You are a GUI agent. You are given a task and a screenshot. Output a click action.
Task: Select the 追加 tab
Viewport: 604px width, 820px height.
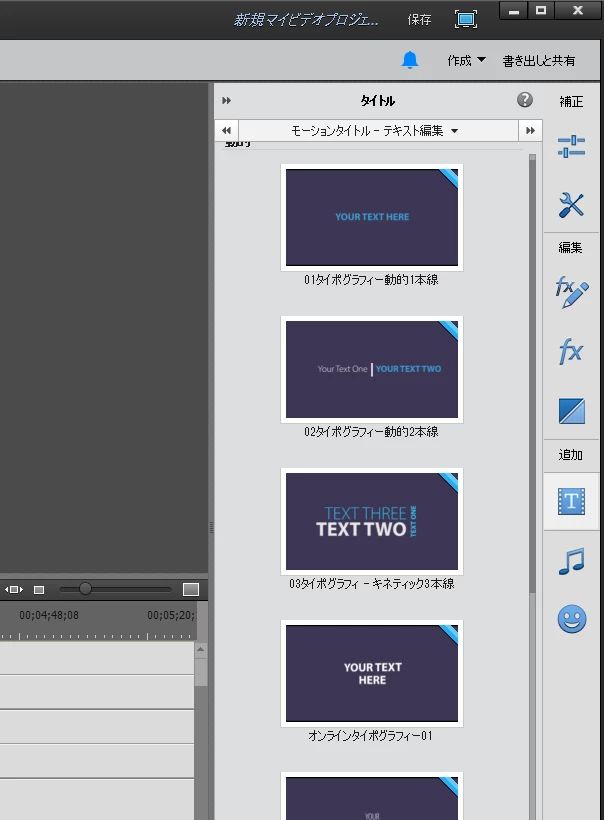(x=571, y=455)
